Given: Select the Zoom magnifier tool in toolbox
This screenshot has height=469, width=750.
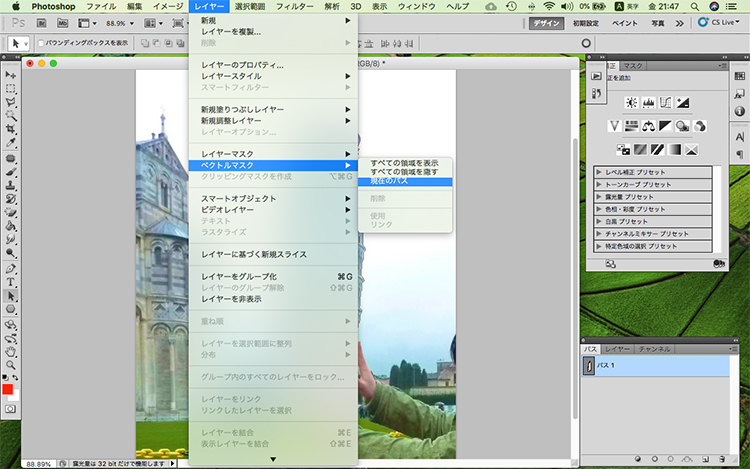Looking at the screenshot, I should coord(11,365).
